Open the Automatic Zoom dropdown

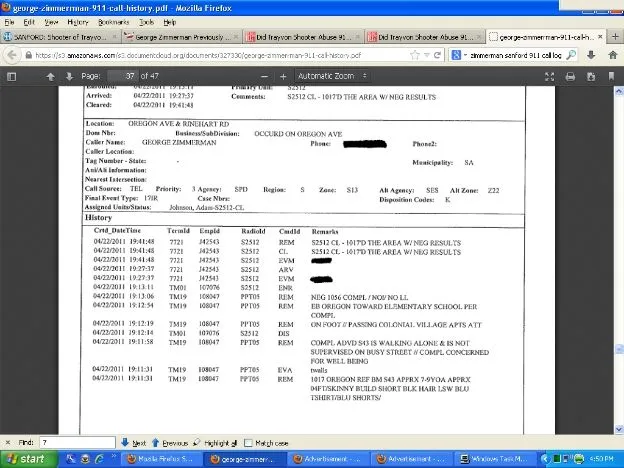[331, 76]
